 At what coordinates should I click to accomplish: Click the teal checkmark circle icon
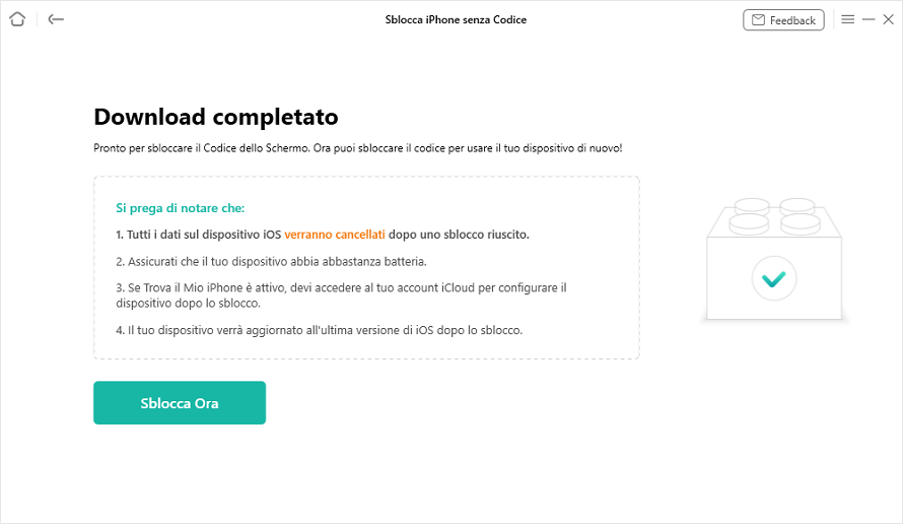coord(773,279)
